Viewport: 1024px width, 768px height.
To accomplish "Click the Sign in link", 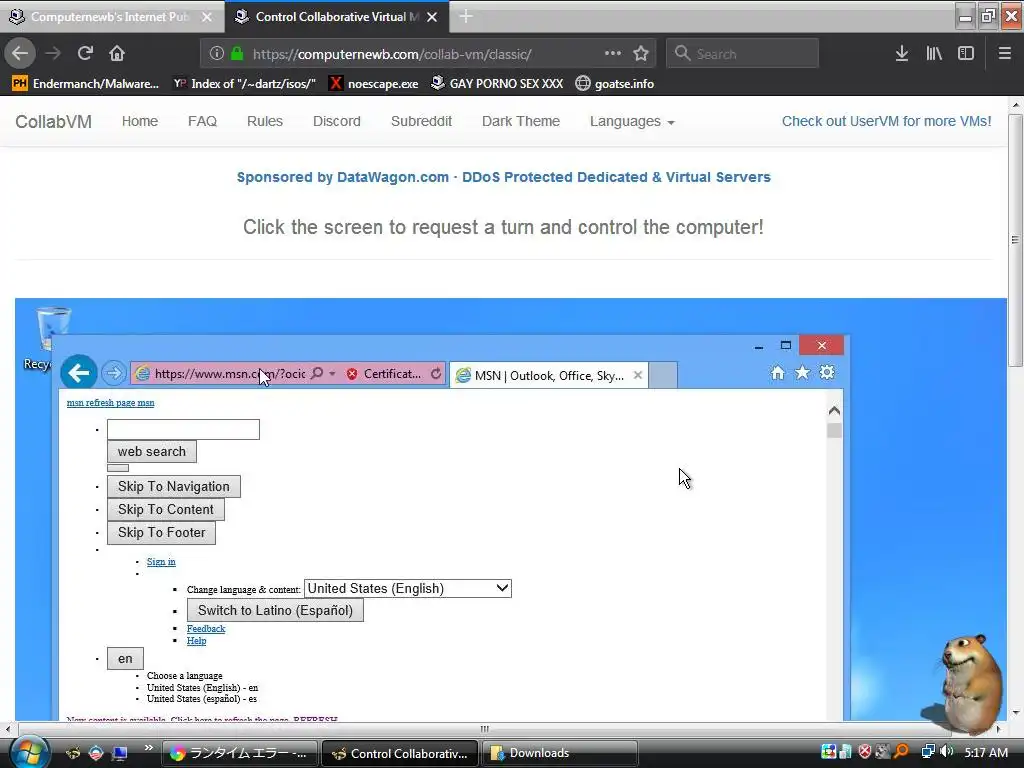I will [x=161, y=562].
